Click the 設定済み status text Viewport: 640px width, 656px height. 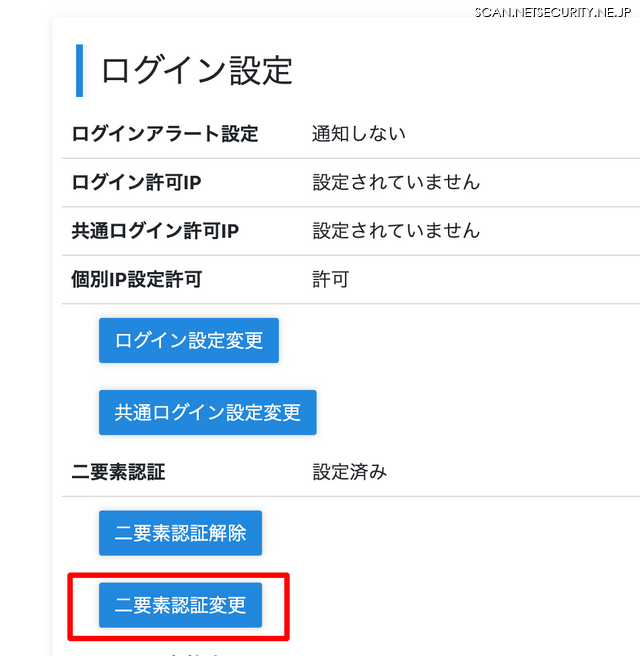pos(350,472)
